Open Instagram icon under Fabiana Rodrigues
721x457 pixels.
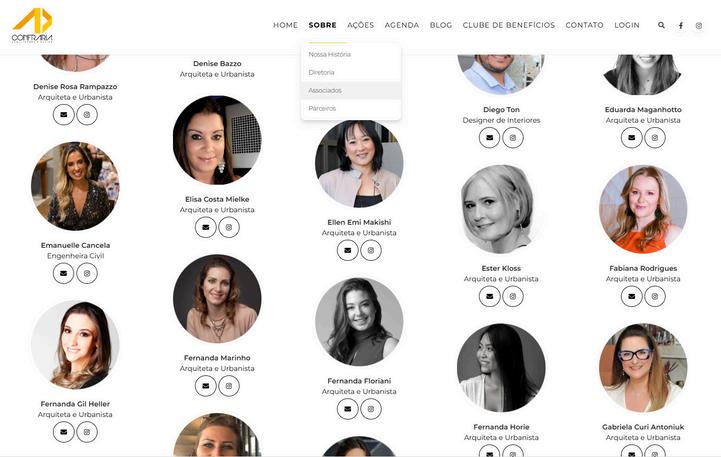tap(655, 296)
